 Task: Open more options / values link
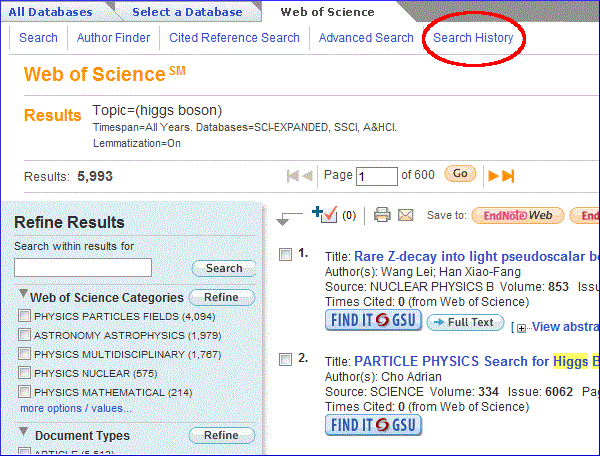(76, 408)
